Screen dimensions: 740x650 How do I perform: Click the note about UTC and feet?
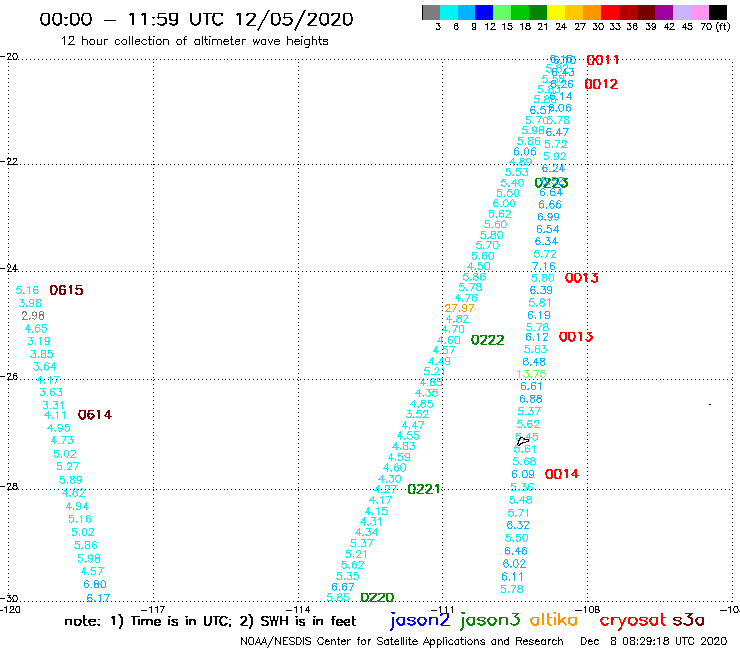pos(210,621)
